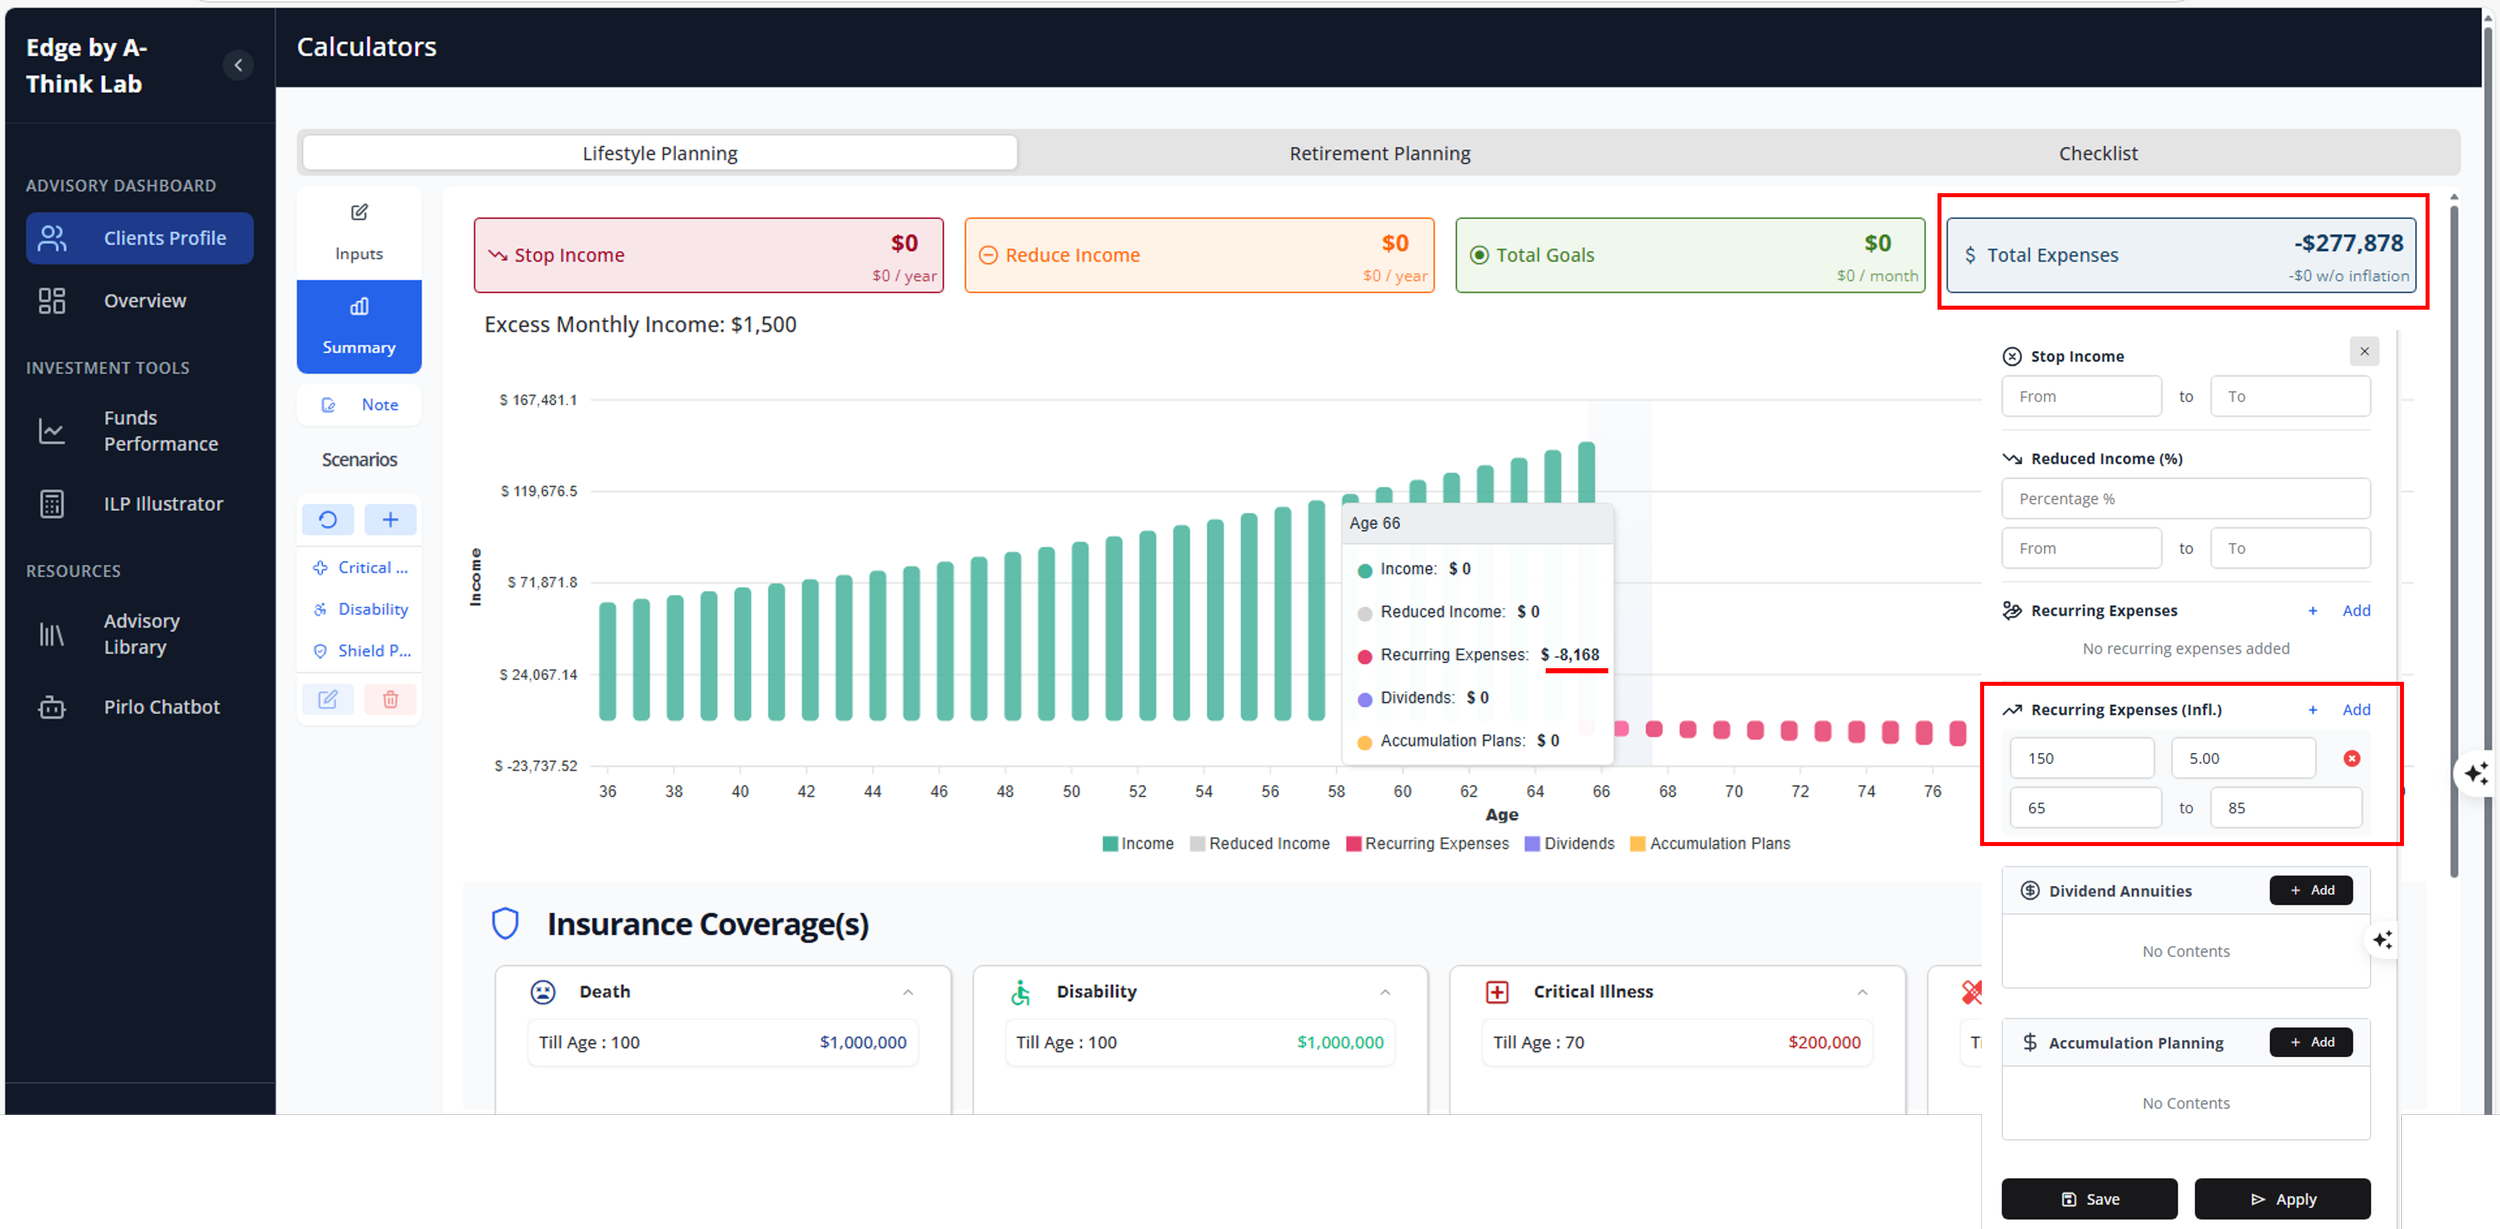Image resolution: width=2500 pixels, height=1229 pixels.
Task: Click the edit scenario pencil icon
Action: click(x=328, y=699)
